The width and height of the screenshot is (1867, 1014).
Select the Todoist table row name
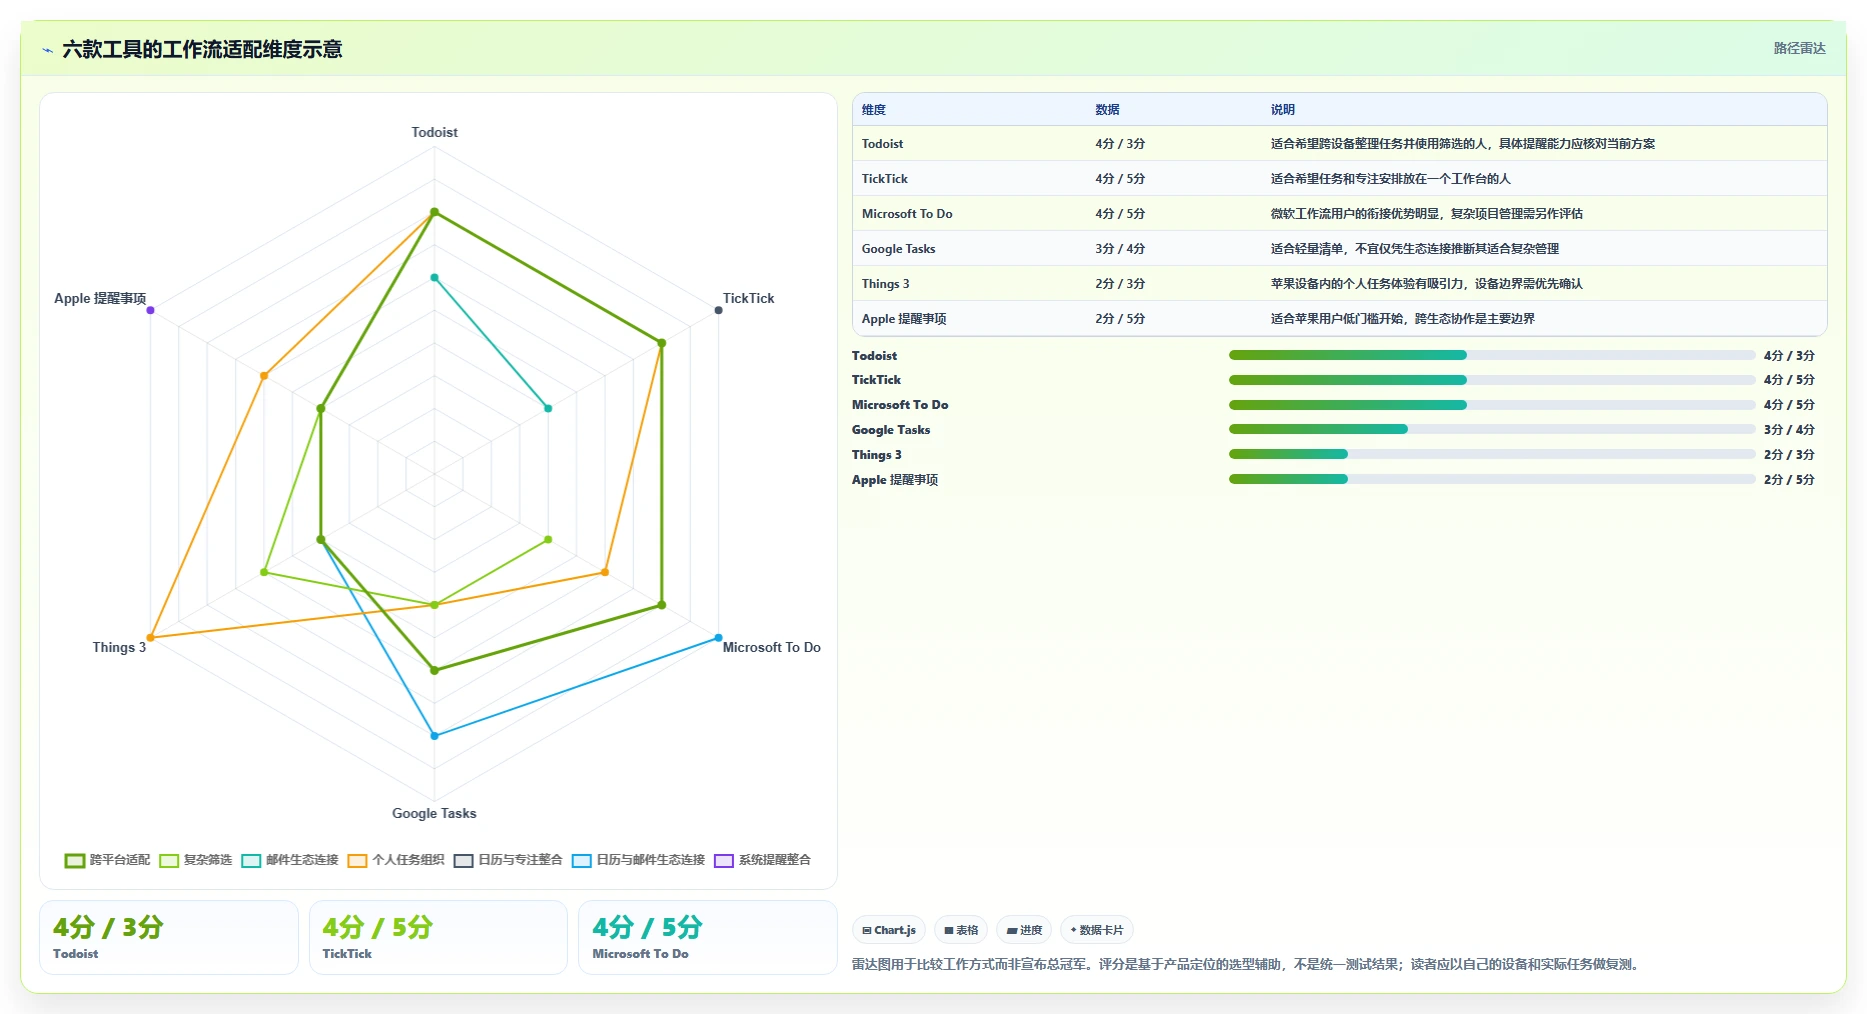point(882,144)
